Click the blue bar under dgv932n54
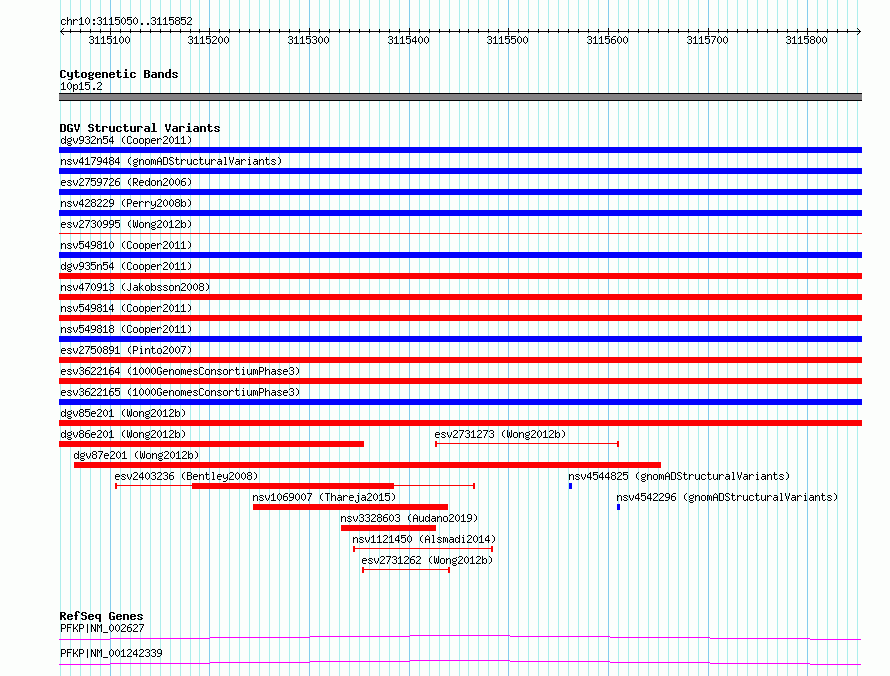Viewport: 890px width, 676px height. [x=460, y=150]
